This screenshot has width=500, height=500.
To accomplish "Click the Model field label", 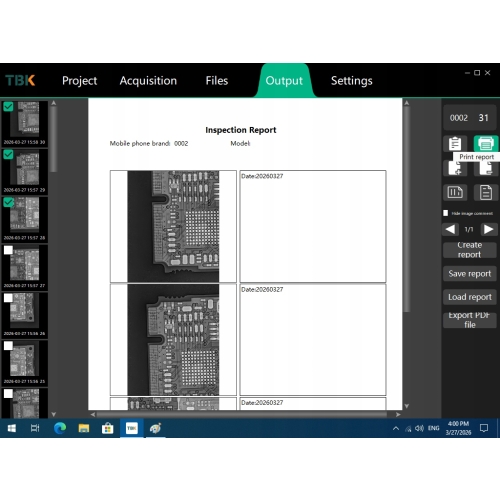I will [x=240, y=144].
